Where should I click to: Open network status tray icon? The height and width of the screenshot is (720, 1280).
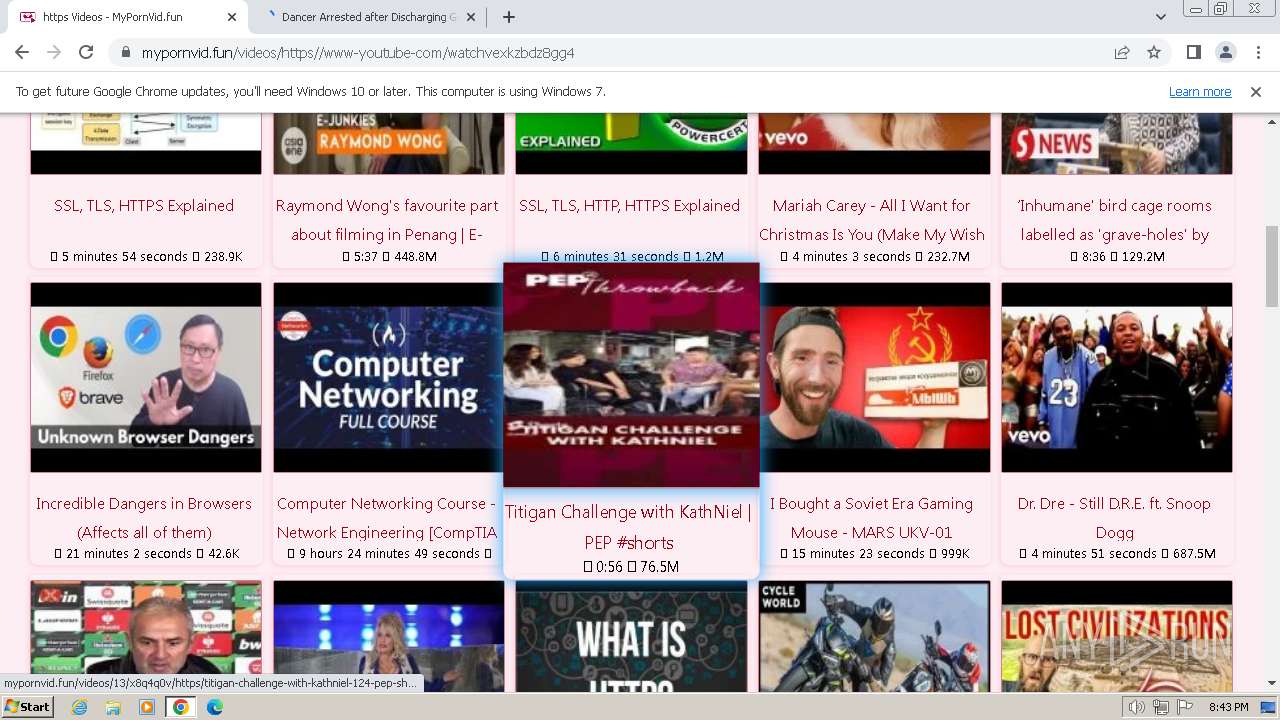[1160, 707]
